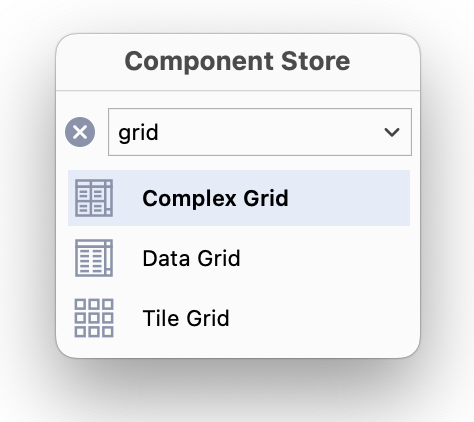Clear the search with the X icon

pyautogui.click(x=80, y=132)
